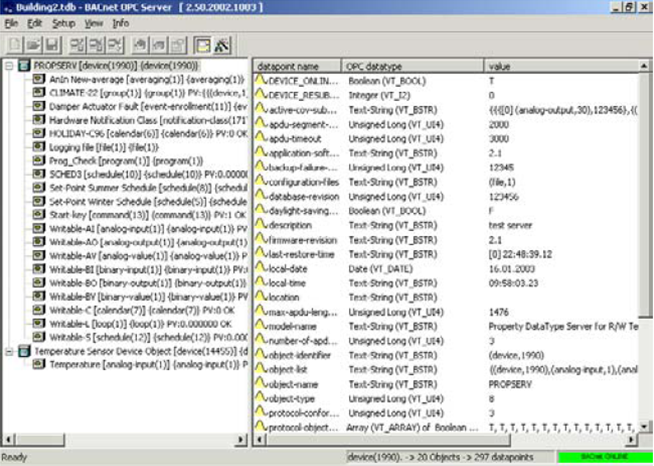Open the Setup menu
654x466 pixels.
(63, 22)
